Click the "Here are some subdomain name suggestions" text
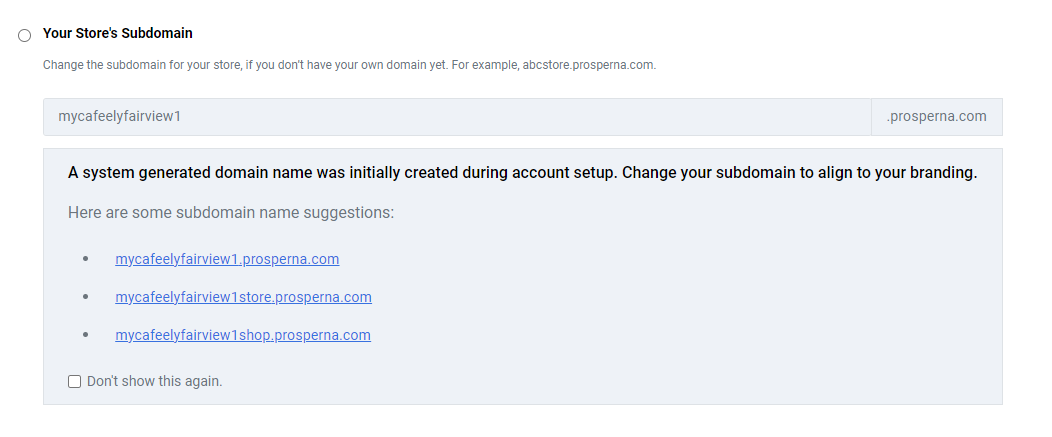Image resolution: width=1052 pixels, height=437 pixels. tap(231, 213)
